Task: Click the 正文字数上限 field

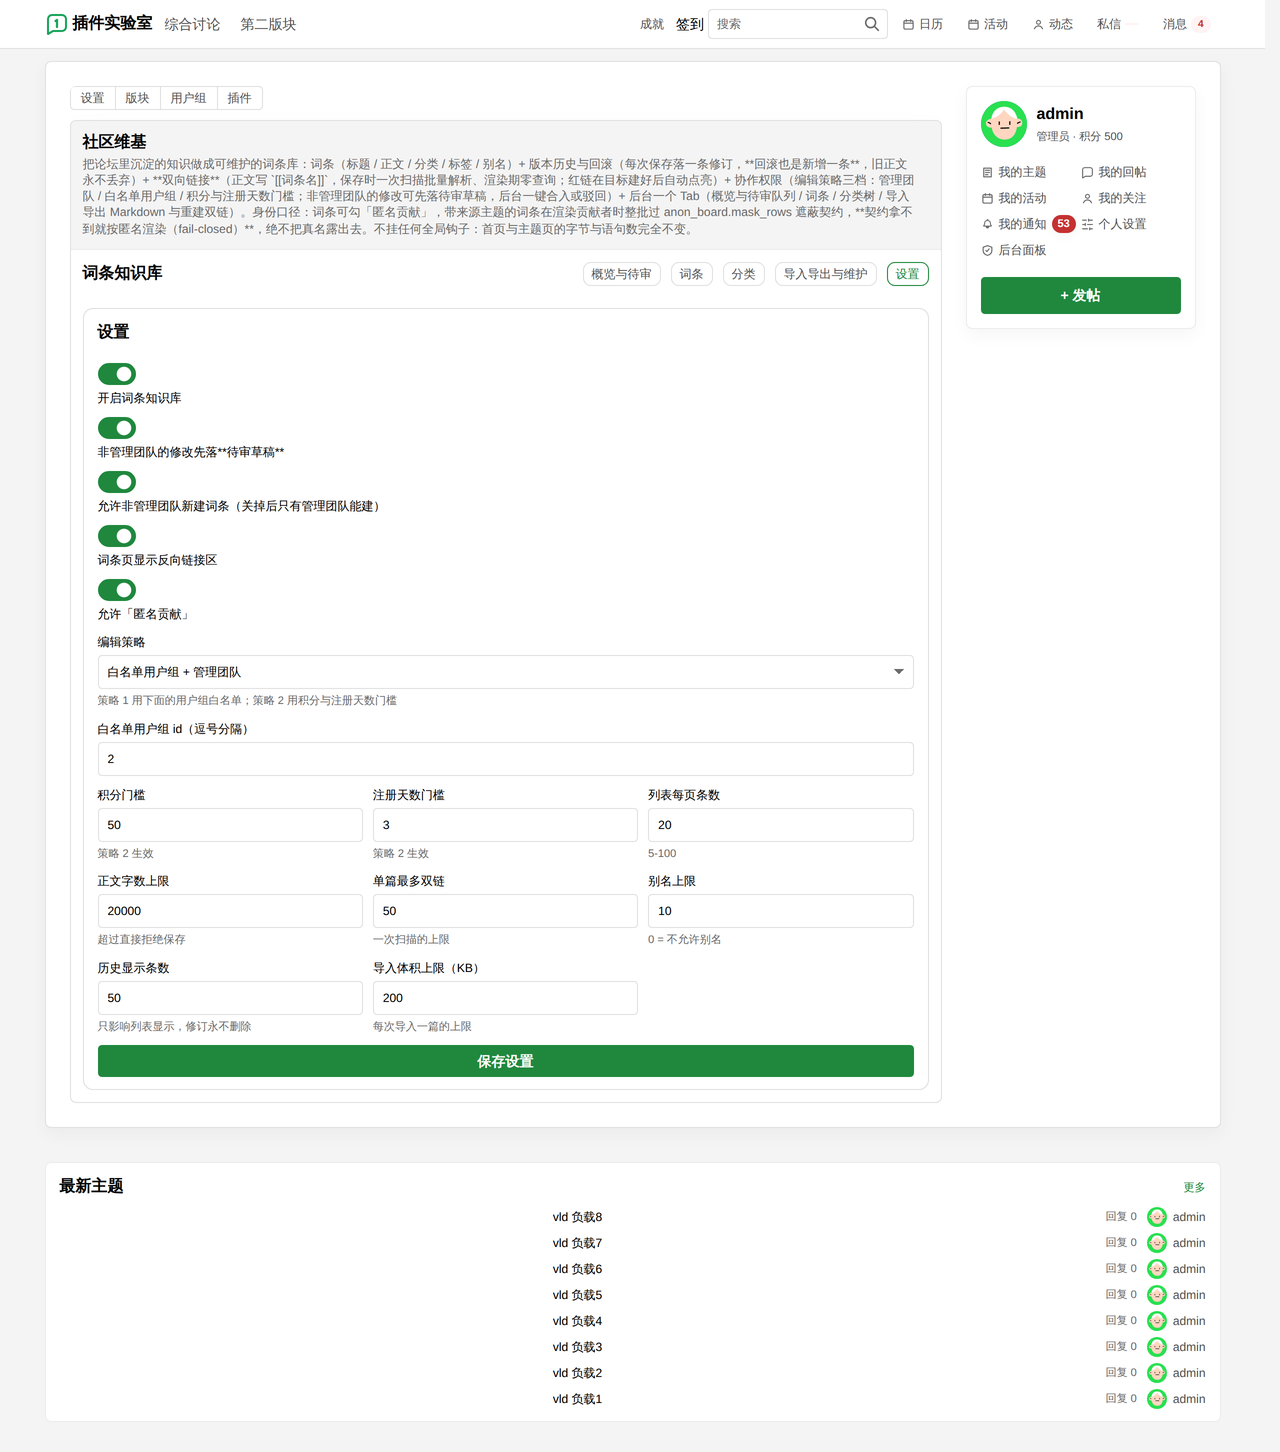Action: pos(230,911)
